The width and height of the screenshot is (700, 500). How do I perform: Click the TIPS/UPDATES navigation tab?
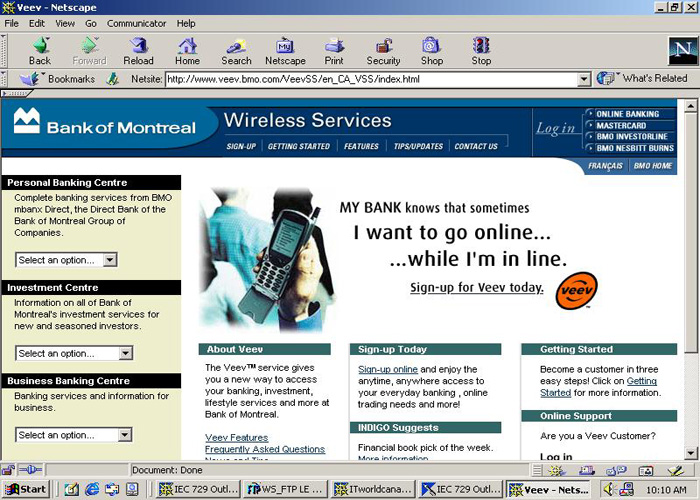(x=418, y=146)
